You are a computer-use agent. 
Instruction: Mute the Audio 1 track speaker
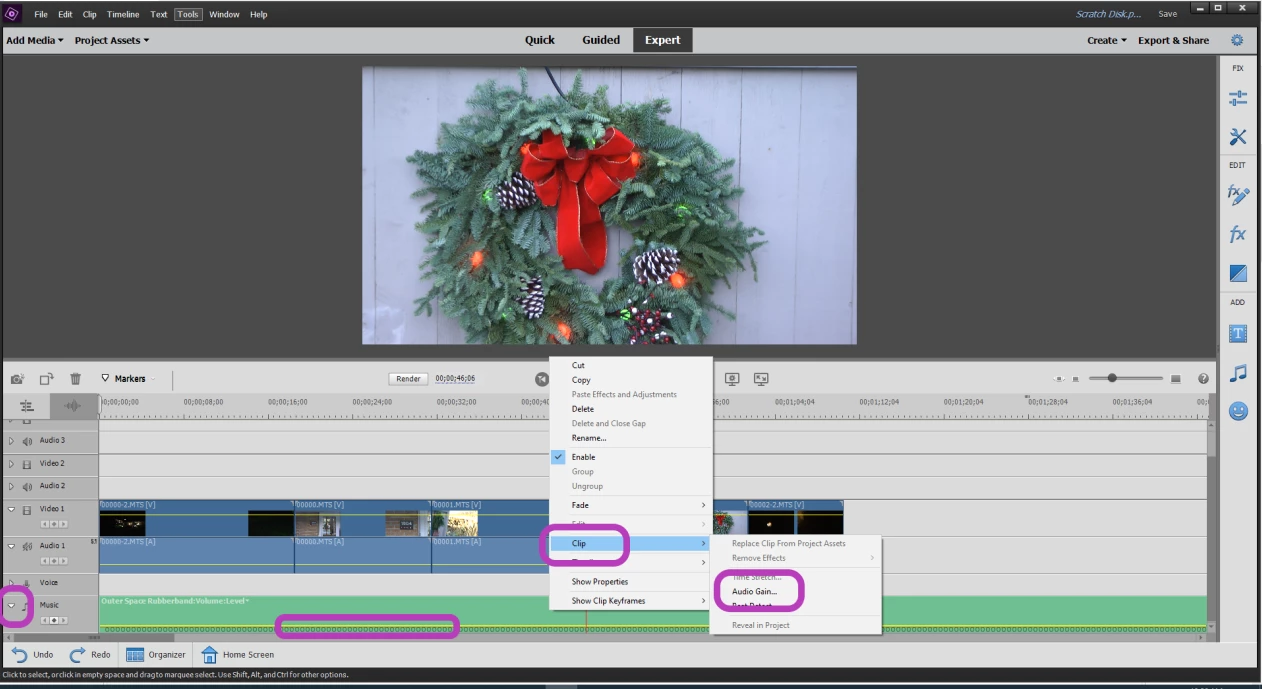[x=28, y=546]
